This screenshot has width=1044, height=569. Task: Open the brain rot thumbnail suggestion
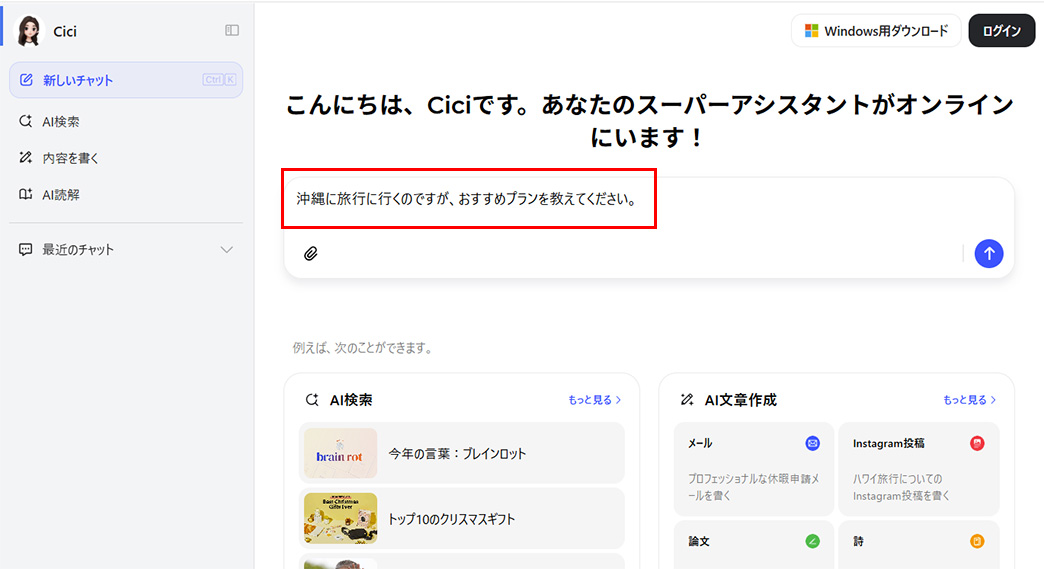340,454
